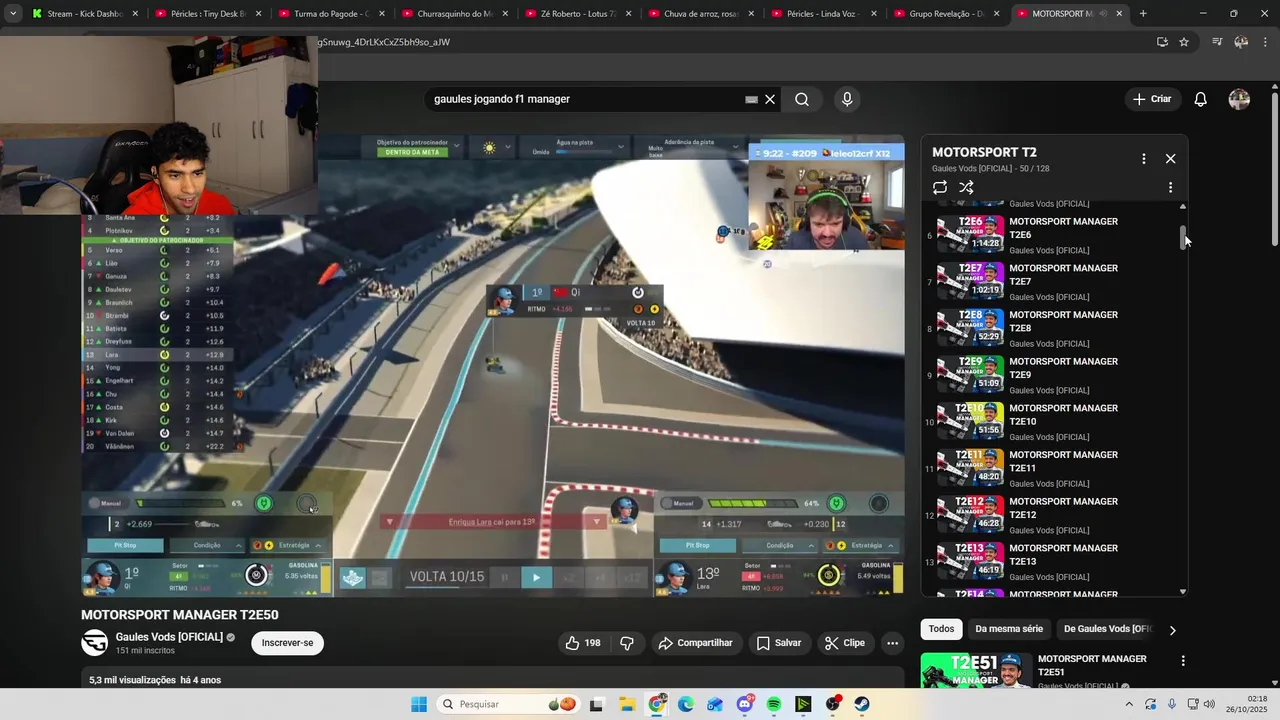This screenshot has width=1280, height=720.
Task: Open Spotify from the taskbar
Action: pyautogui.click(x=774, y=704)
